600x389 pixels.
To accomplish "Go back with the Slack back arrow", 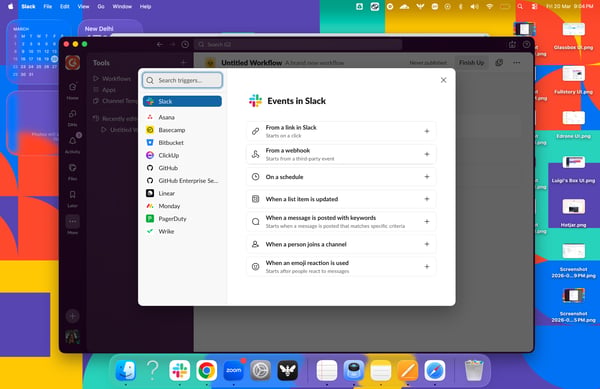I will 160,44.
